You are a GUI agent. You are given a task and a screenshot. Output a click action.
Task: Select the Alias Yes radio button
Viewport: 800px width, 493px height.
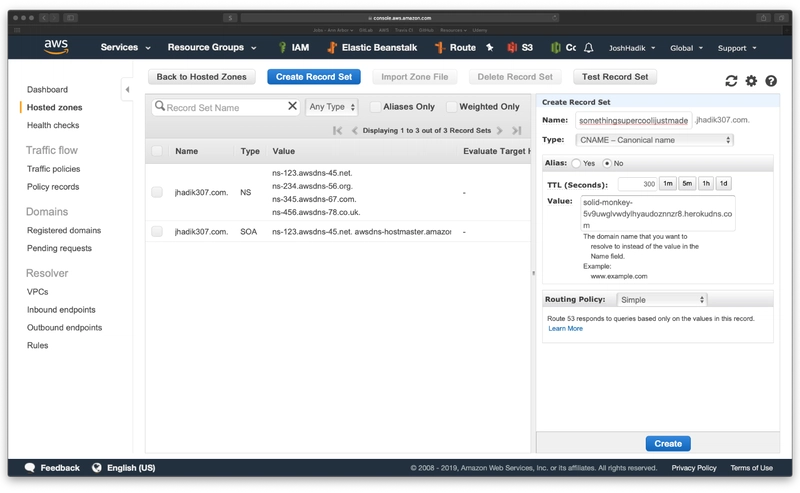pyautogui.click(x=576, y=163)
